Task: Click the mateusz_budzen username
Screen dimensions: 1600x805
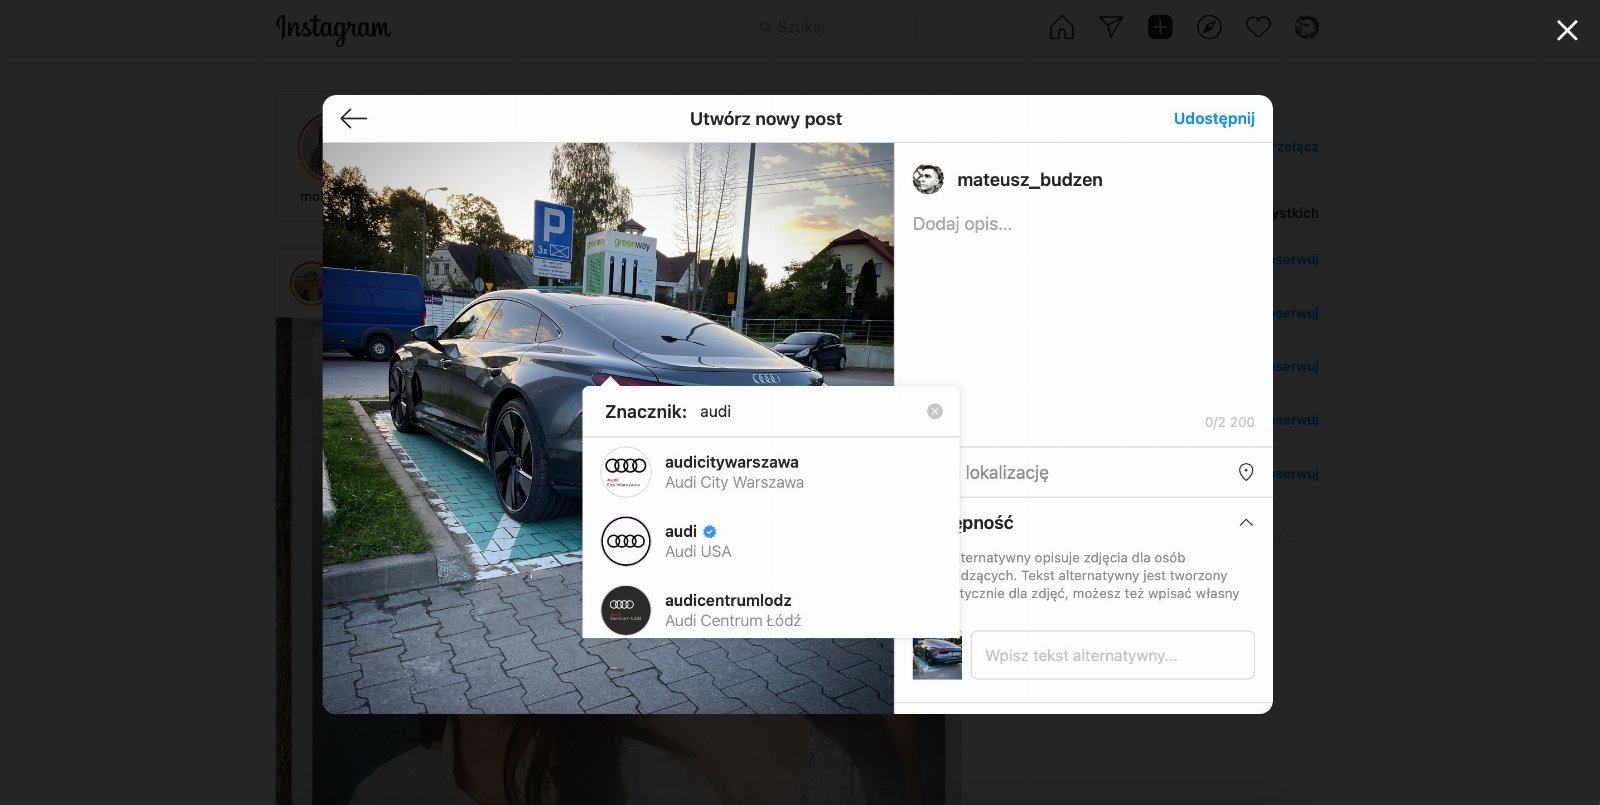Action: (x=1029, y=180)
